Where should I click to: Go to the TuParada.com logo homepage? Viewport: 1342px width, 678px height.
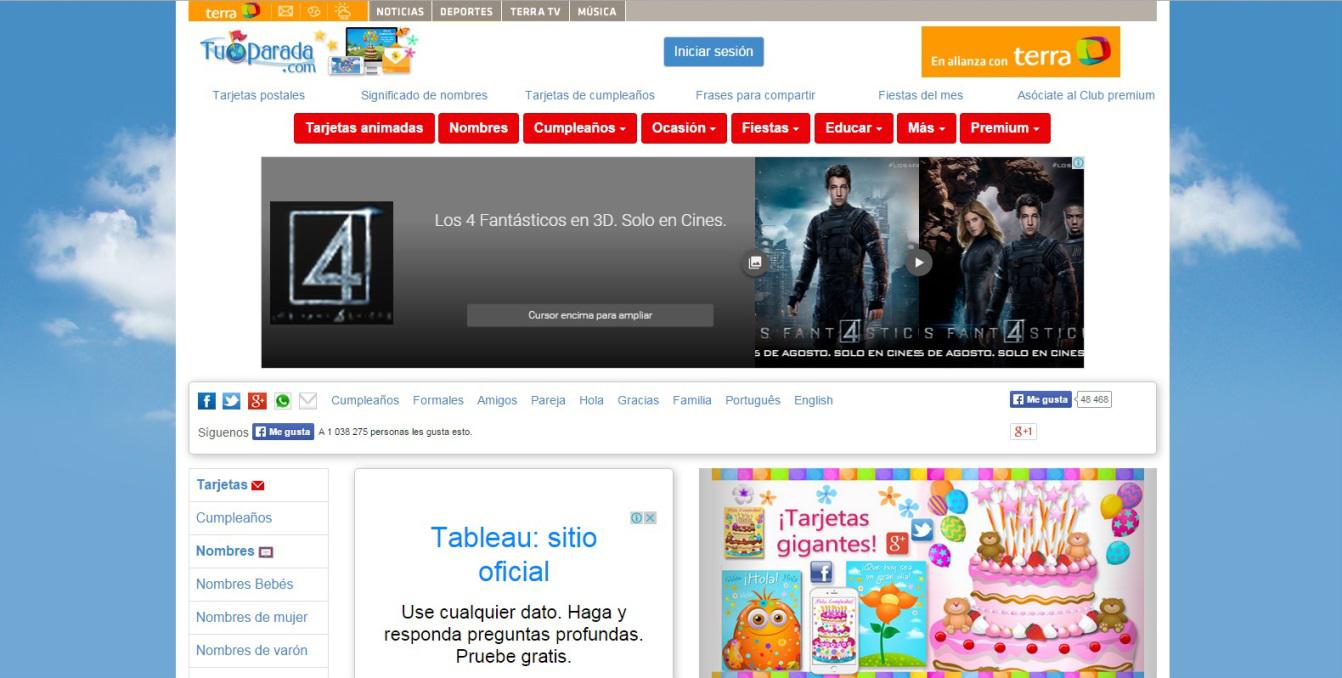coord(258,52)
